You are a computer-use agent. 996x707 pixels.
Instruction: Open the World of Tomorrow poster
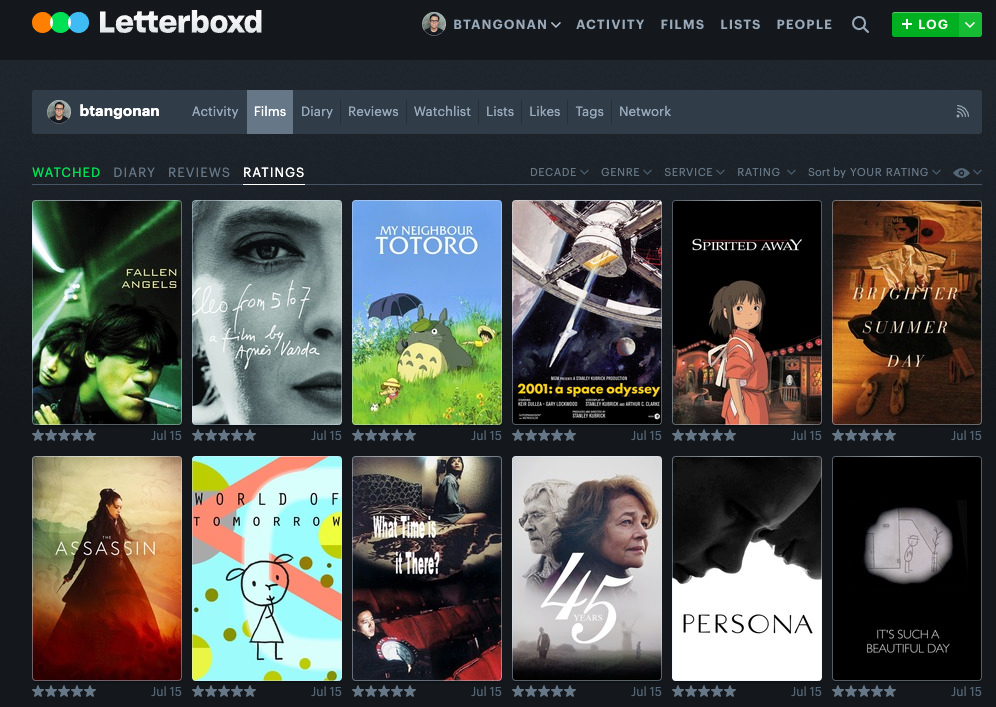click(x=267, y=569)
